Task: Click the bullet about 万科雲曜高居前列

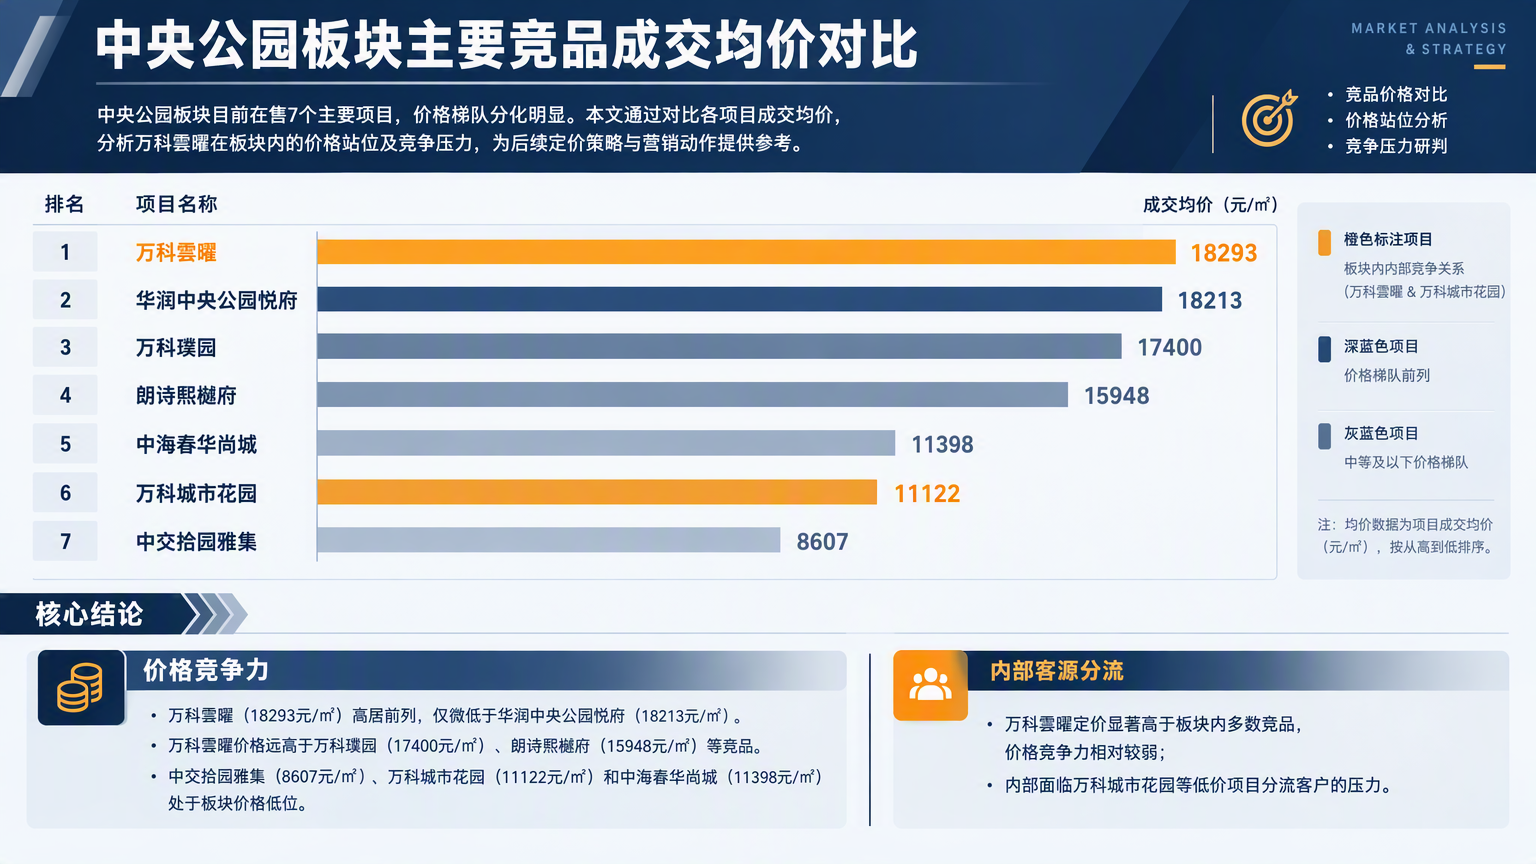Action: 455,716
